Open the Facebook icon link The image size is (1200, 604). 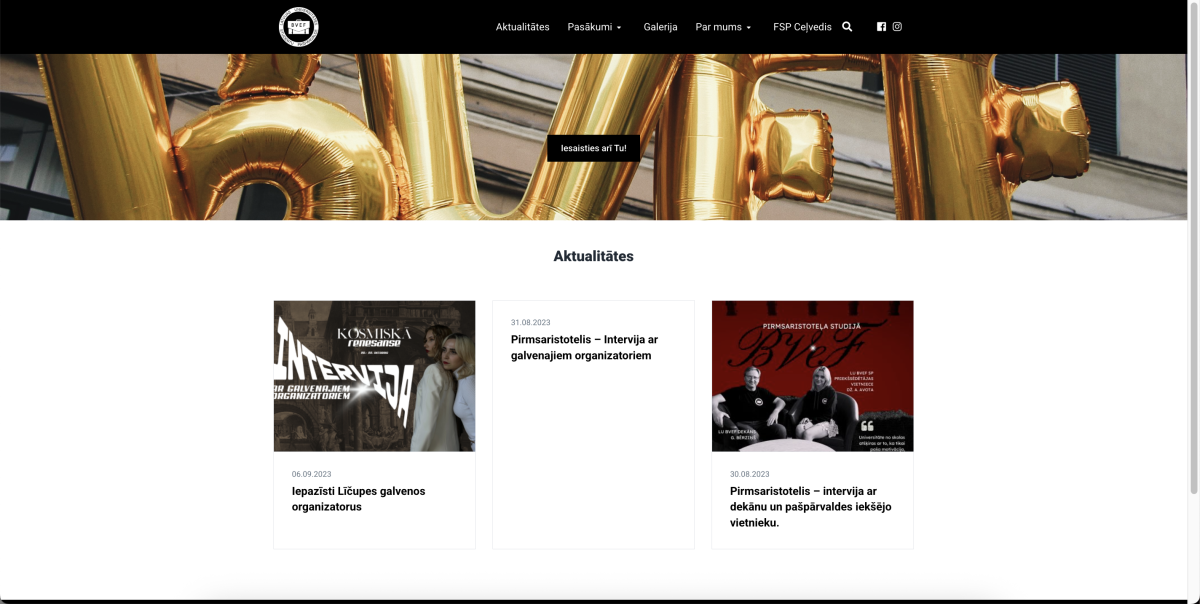click(x=881, y=27)
